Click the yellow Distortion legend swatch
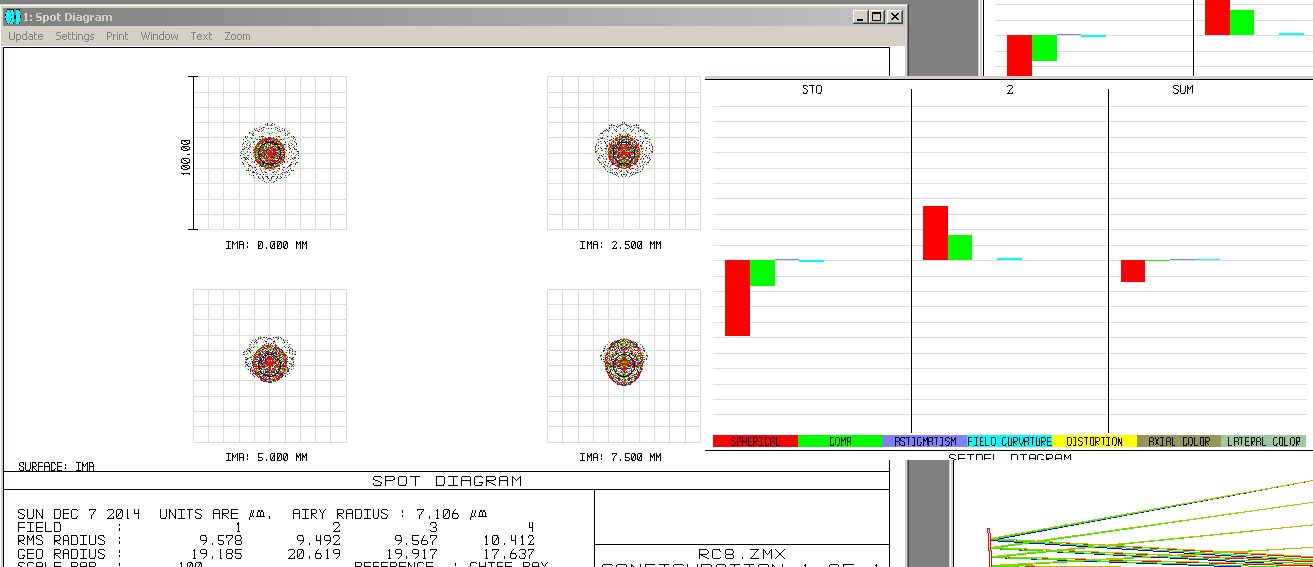The image size is (1313, 567). [x=1094, y=441]
